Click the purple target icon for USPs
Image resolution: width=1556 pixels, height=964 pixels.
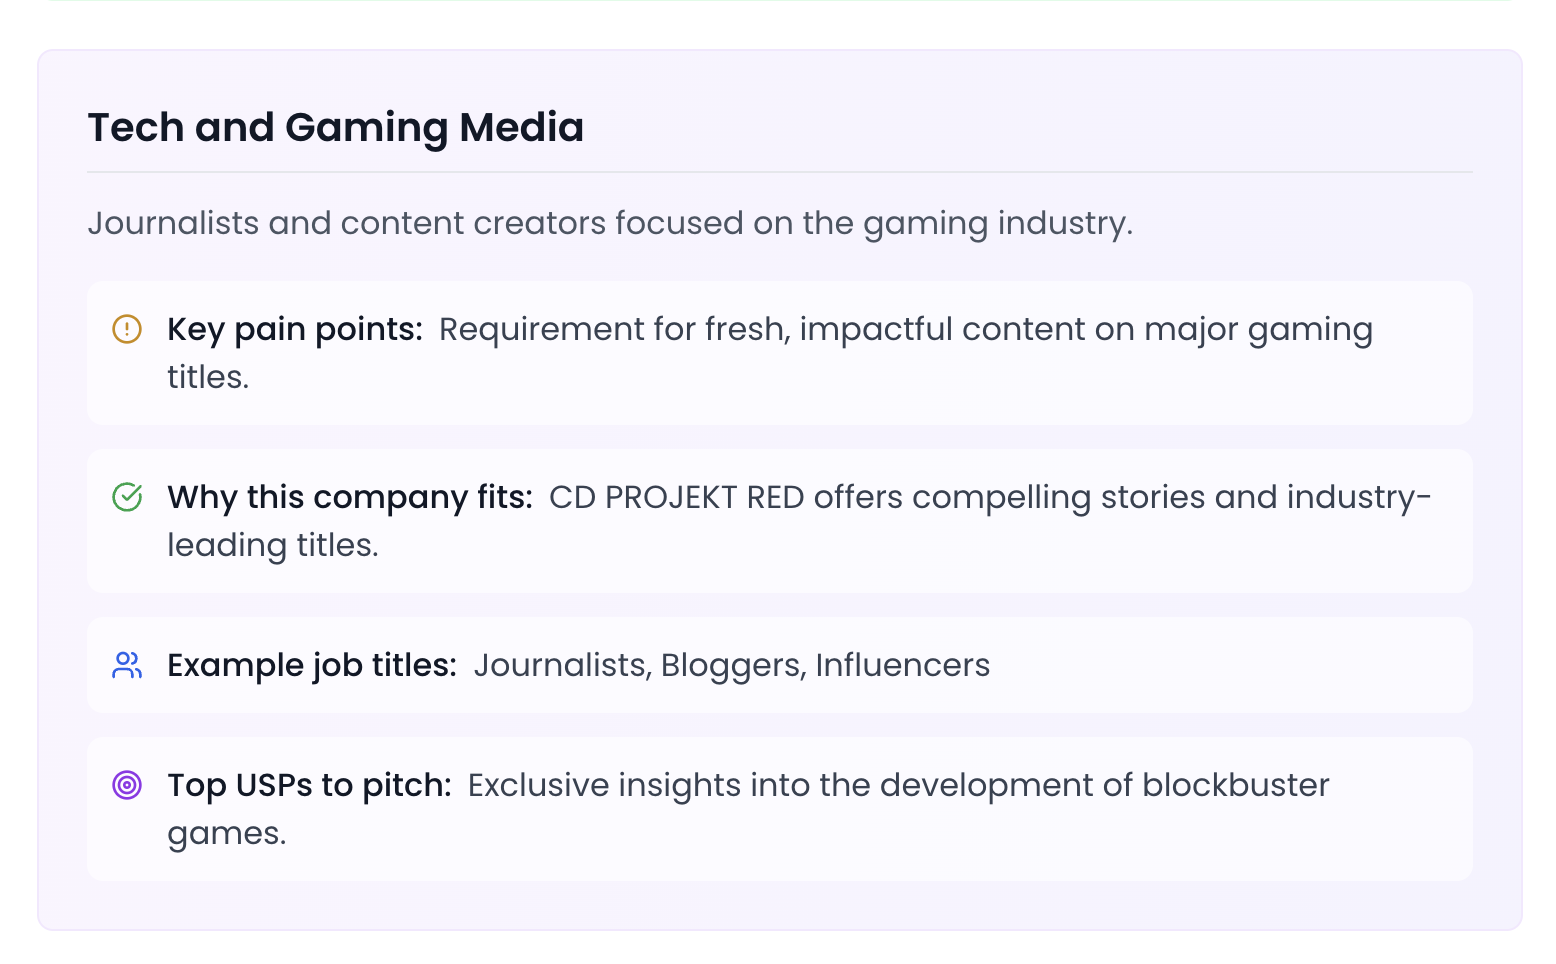pyautogui.click(x=127, y=785)
